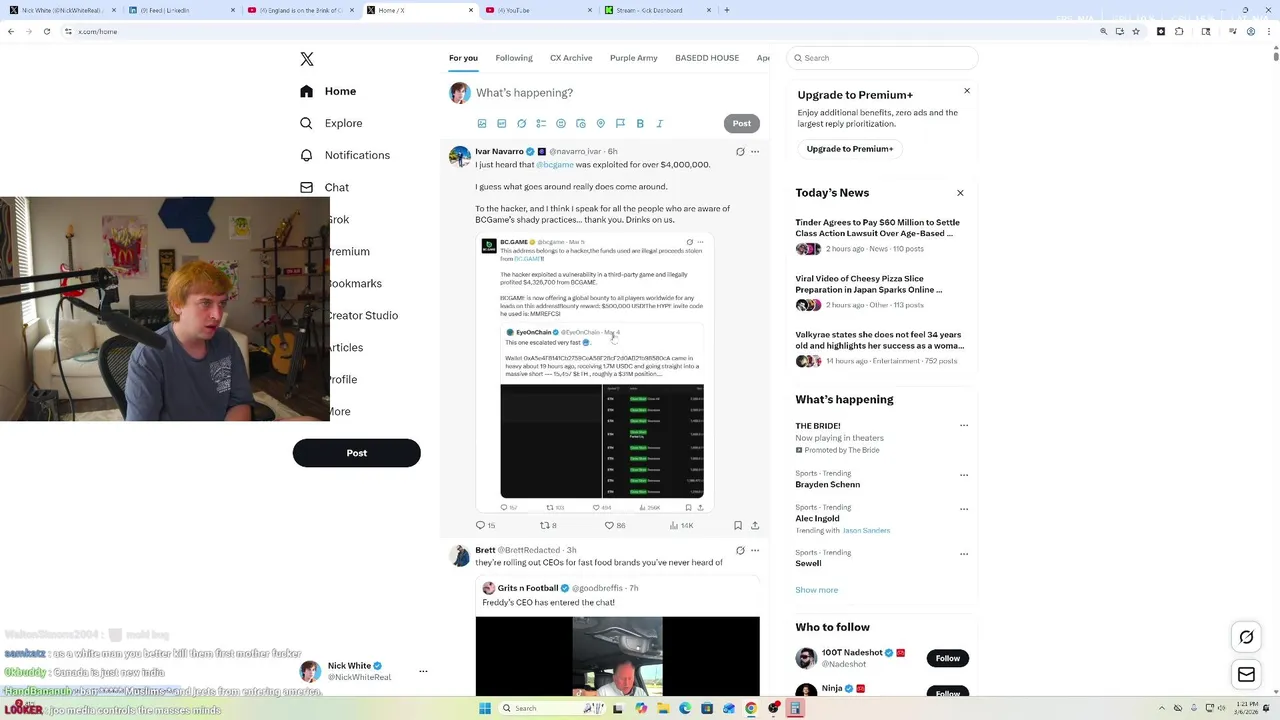View analytics of Ivar Navarro's post
This screenshot has height=720, width=1280.
[x=682, y=525]
